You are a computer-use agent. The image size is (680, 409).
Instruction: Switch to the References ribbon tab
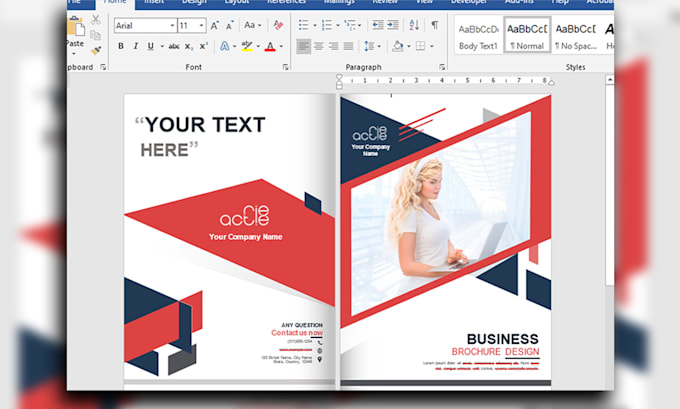coord(286,2)
